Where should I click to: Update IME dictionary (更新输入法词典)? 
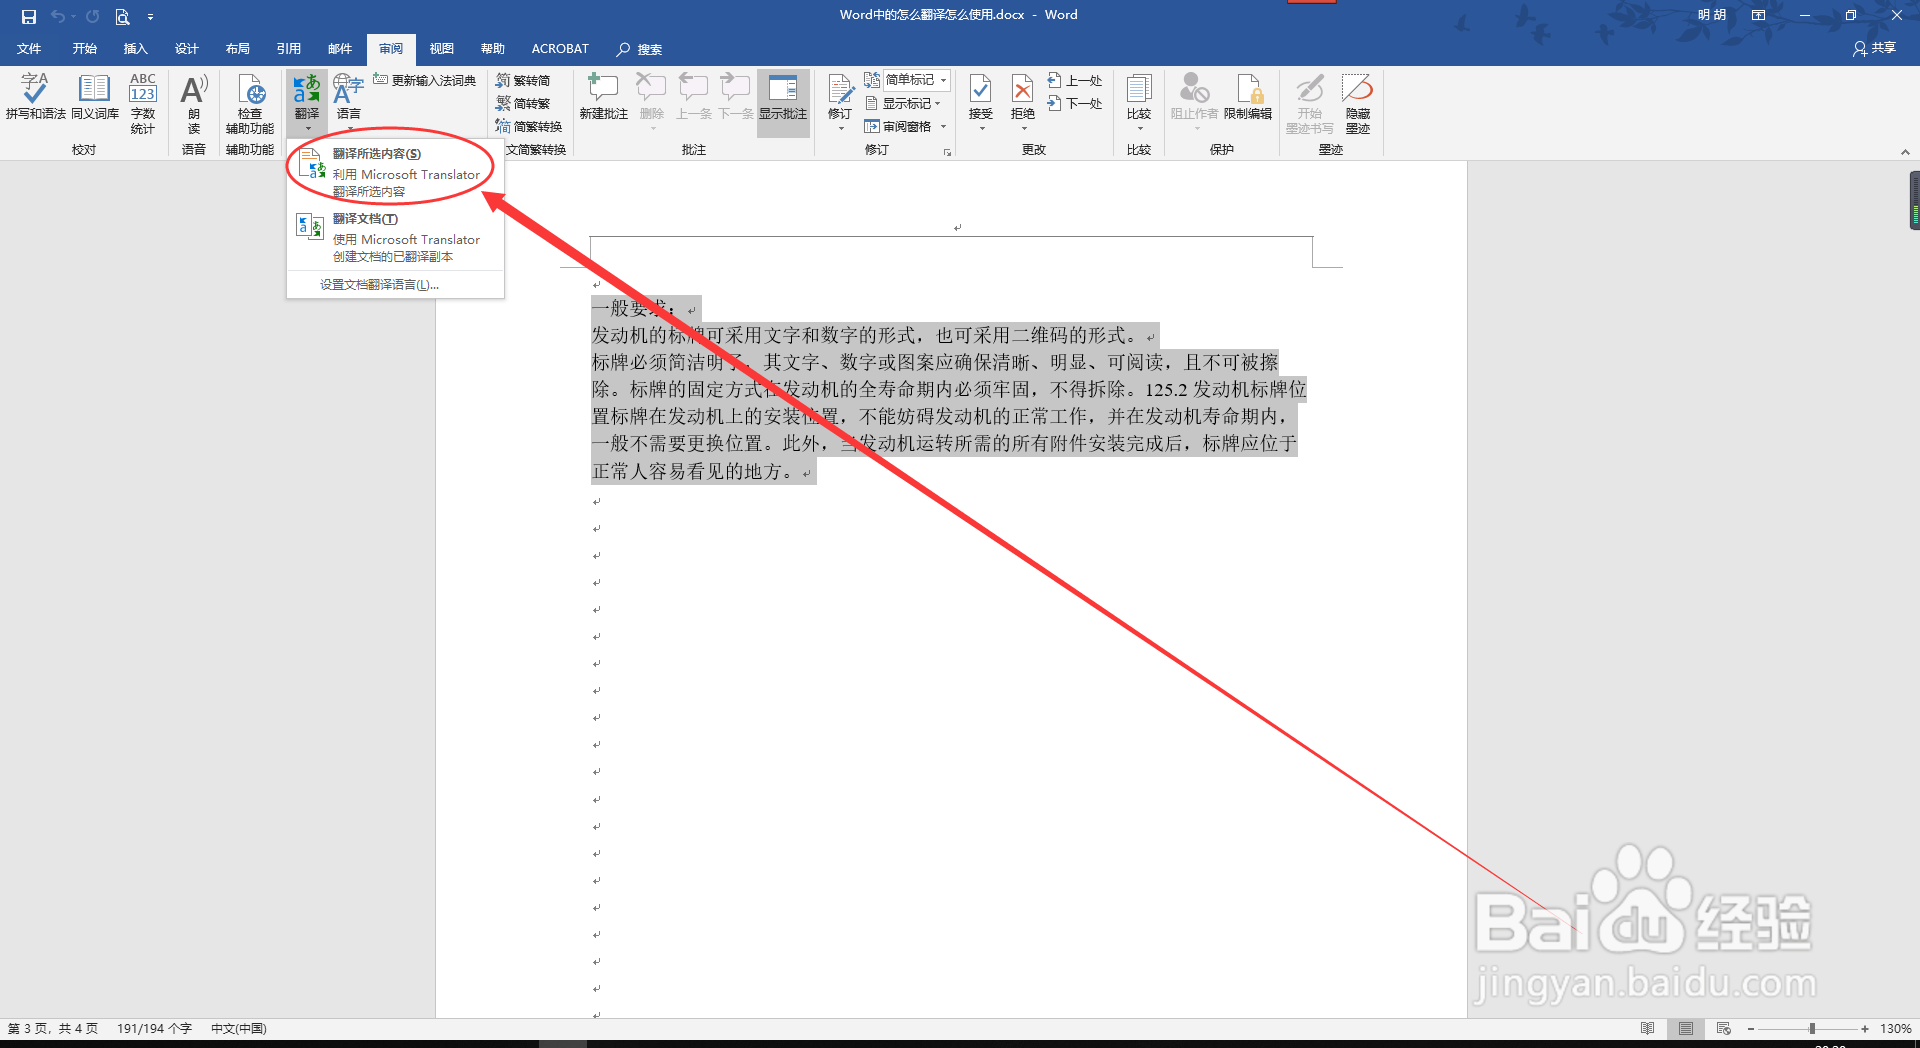[x=424, y=80]
